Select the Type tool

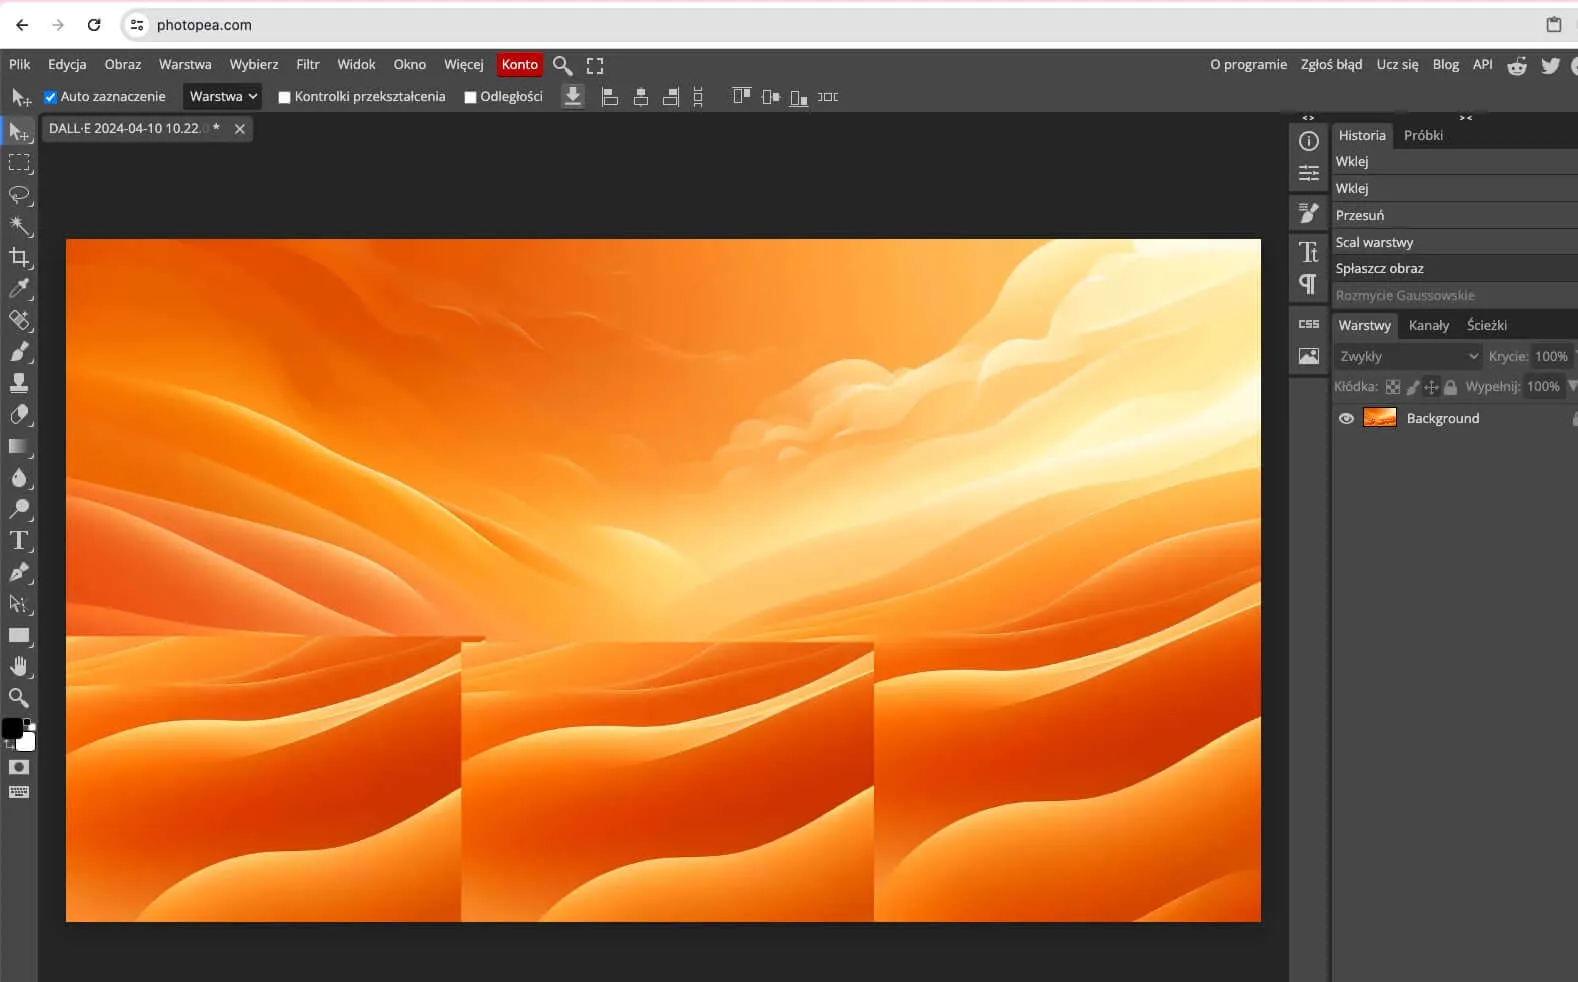pos(19,541)
